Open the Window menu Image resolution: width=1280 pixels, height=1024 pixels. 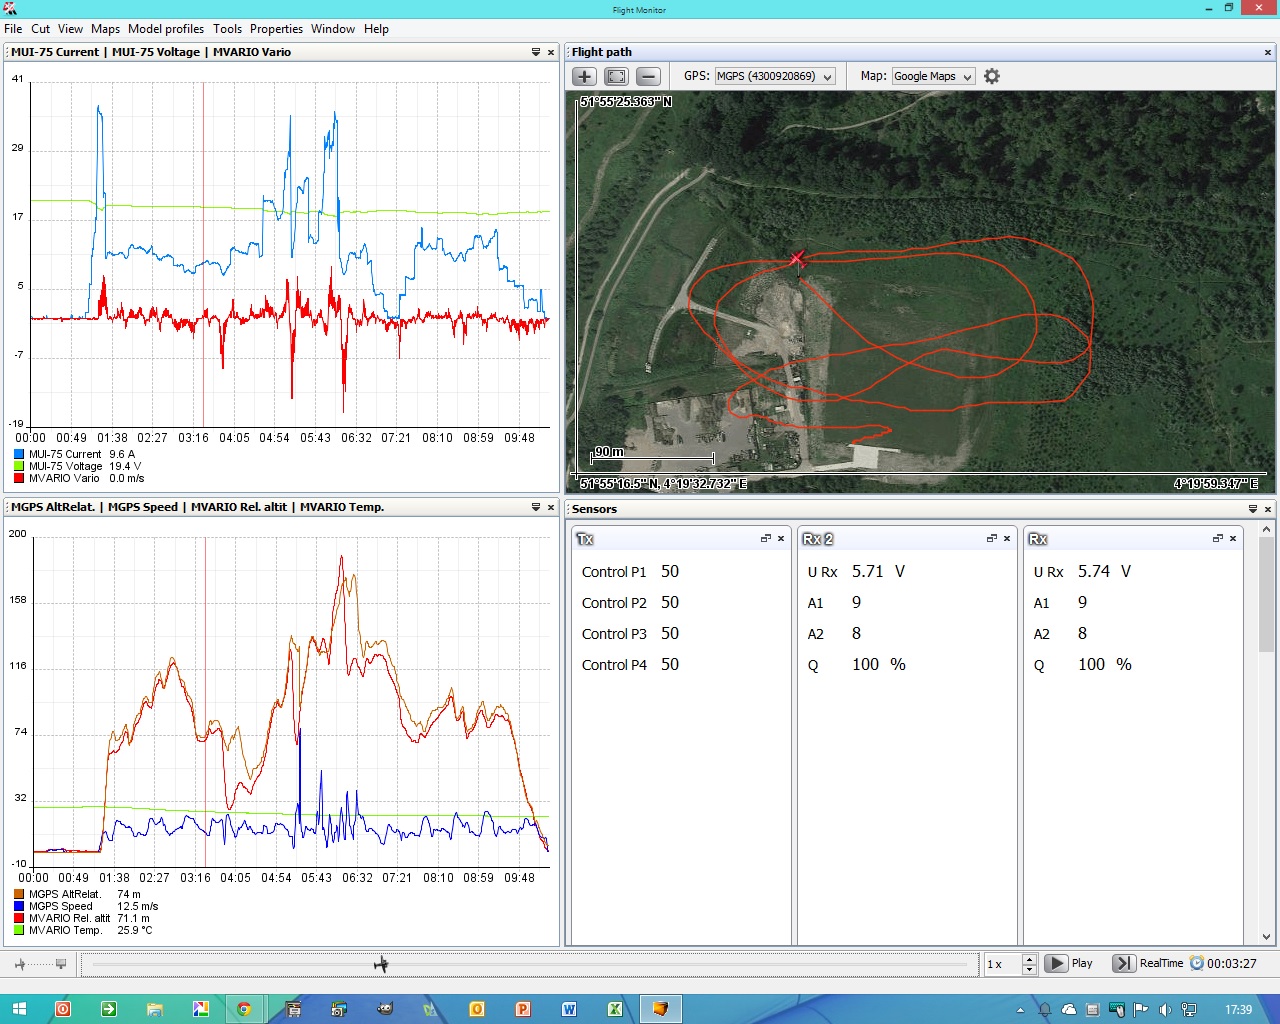pos(333,29)
